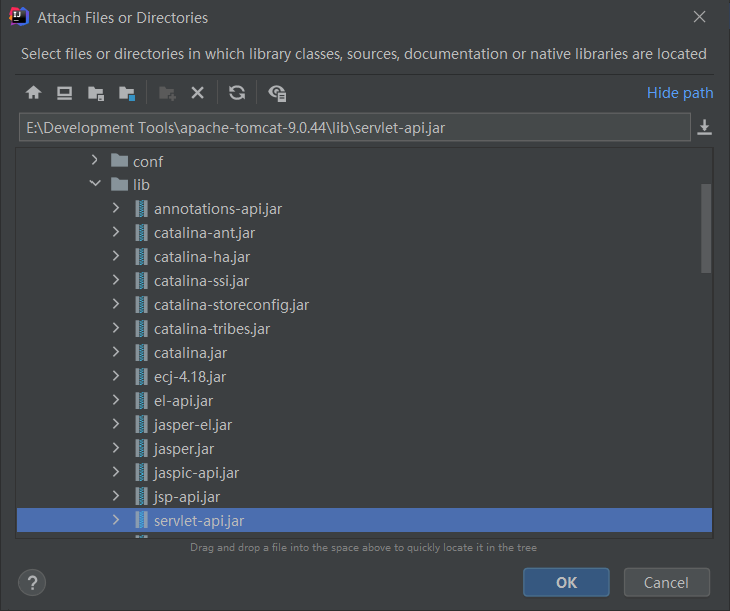Screen dimensions: 730x611
Task: Go to the Home directory icon
Action: pyautogui.click(x=34, y=93)
